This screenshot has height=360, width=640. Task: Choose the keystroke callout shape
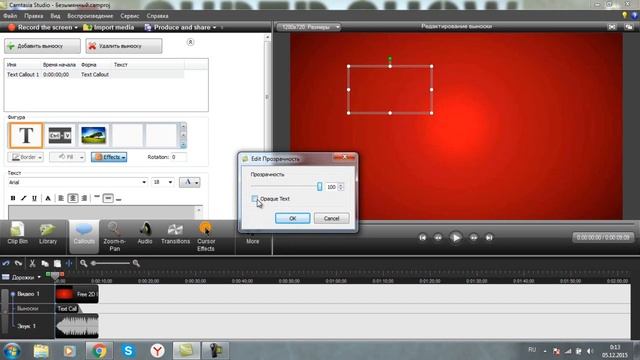[60, 136]
